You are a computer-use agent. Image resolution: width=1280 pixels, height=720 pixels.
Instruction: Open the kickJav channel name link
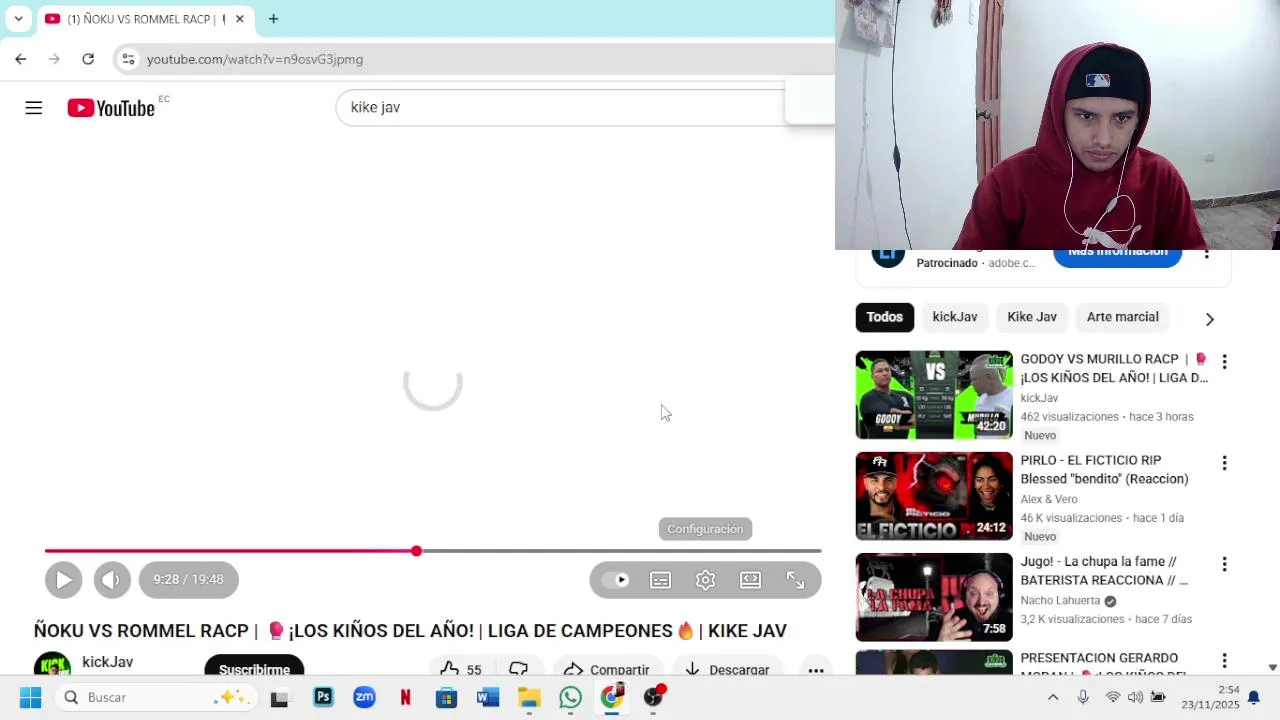pyautogui.click(x=108, y=662)
